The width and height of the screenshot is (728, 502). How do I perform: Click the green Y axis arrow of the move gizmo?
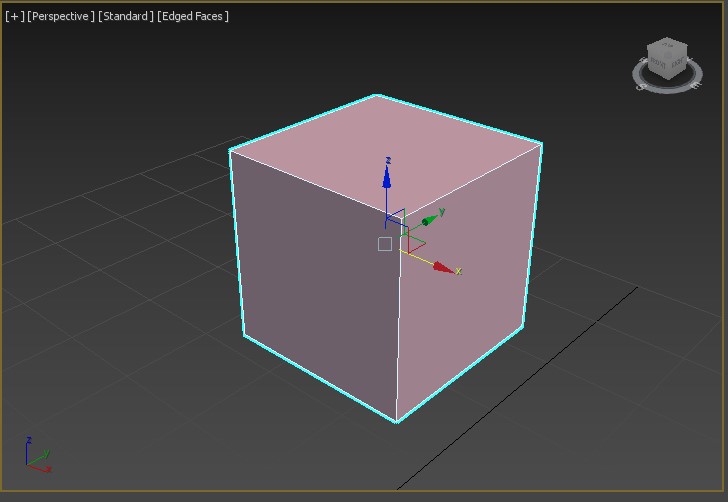429,220
